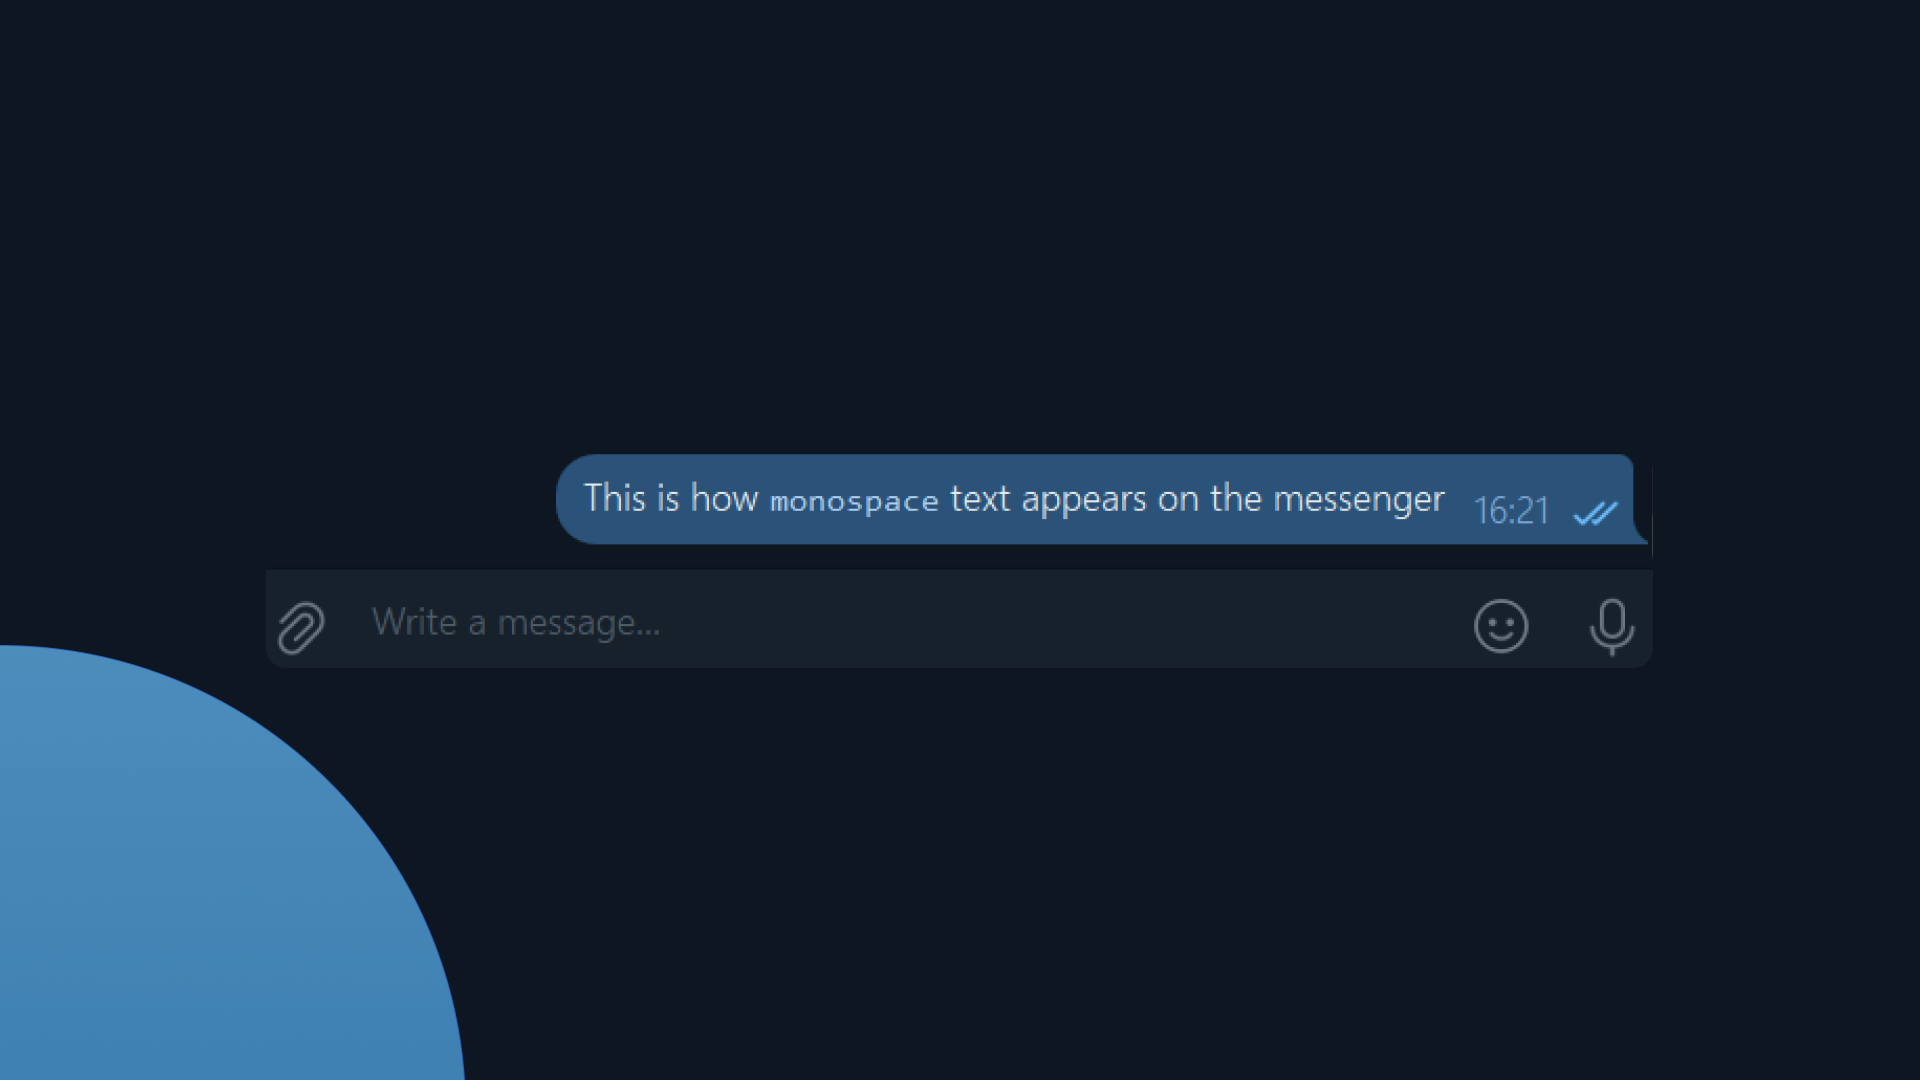
Task: Click the word "the" before messenger
Action: point(1236,498)
